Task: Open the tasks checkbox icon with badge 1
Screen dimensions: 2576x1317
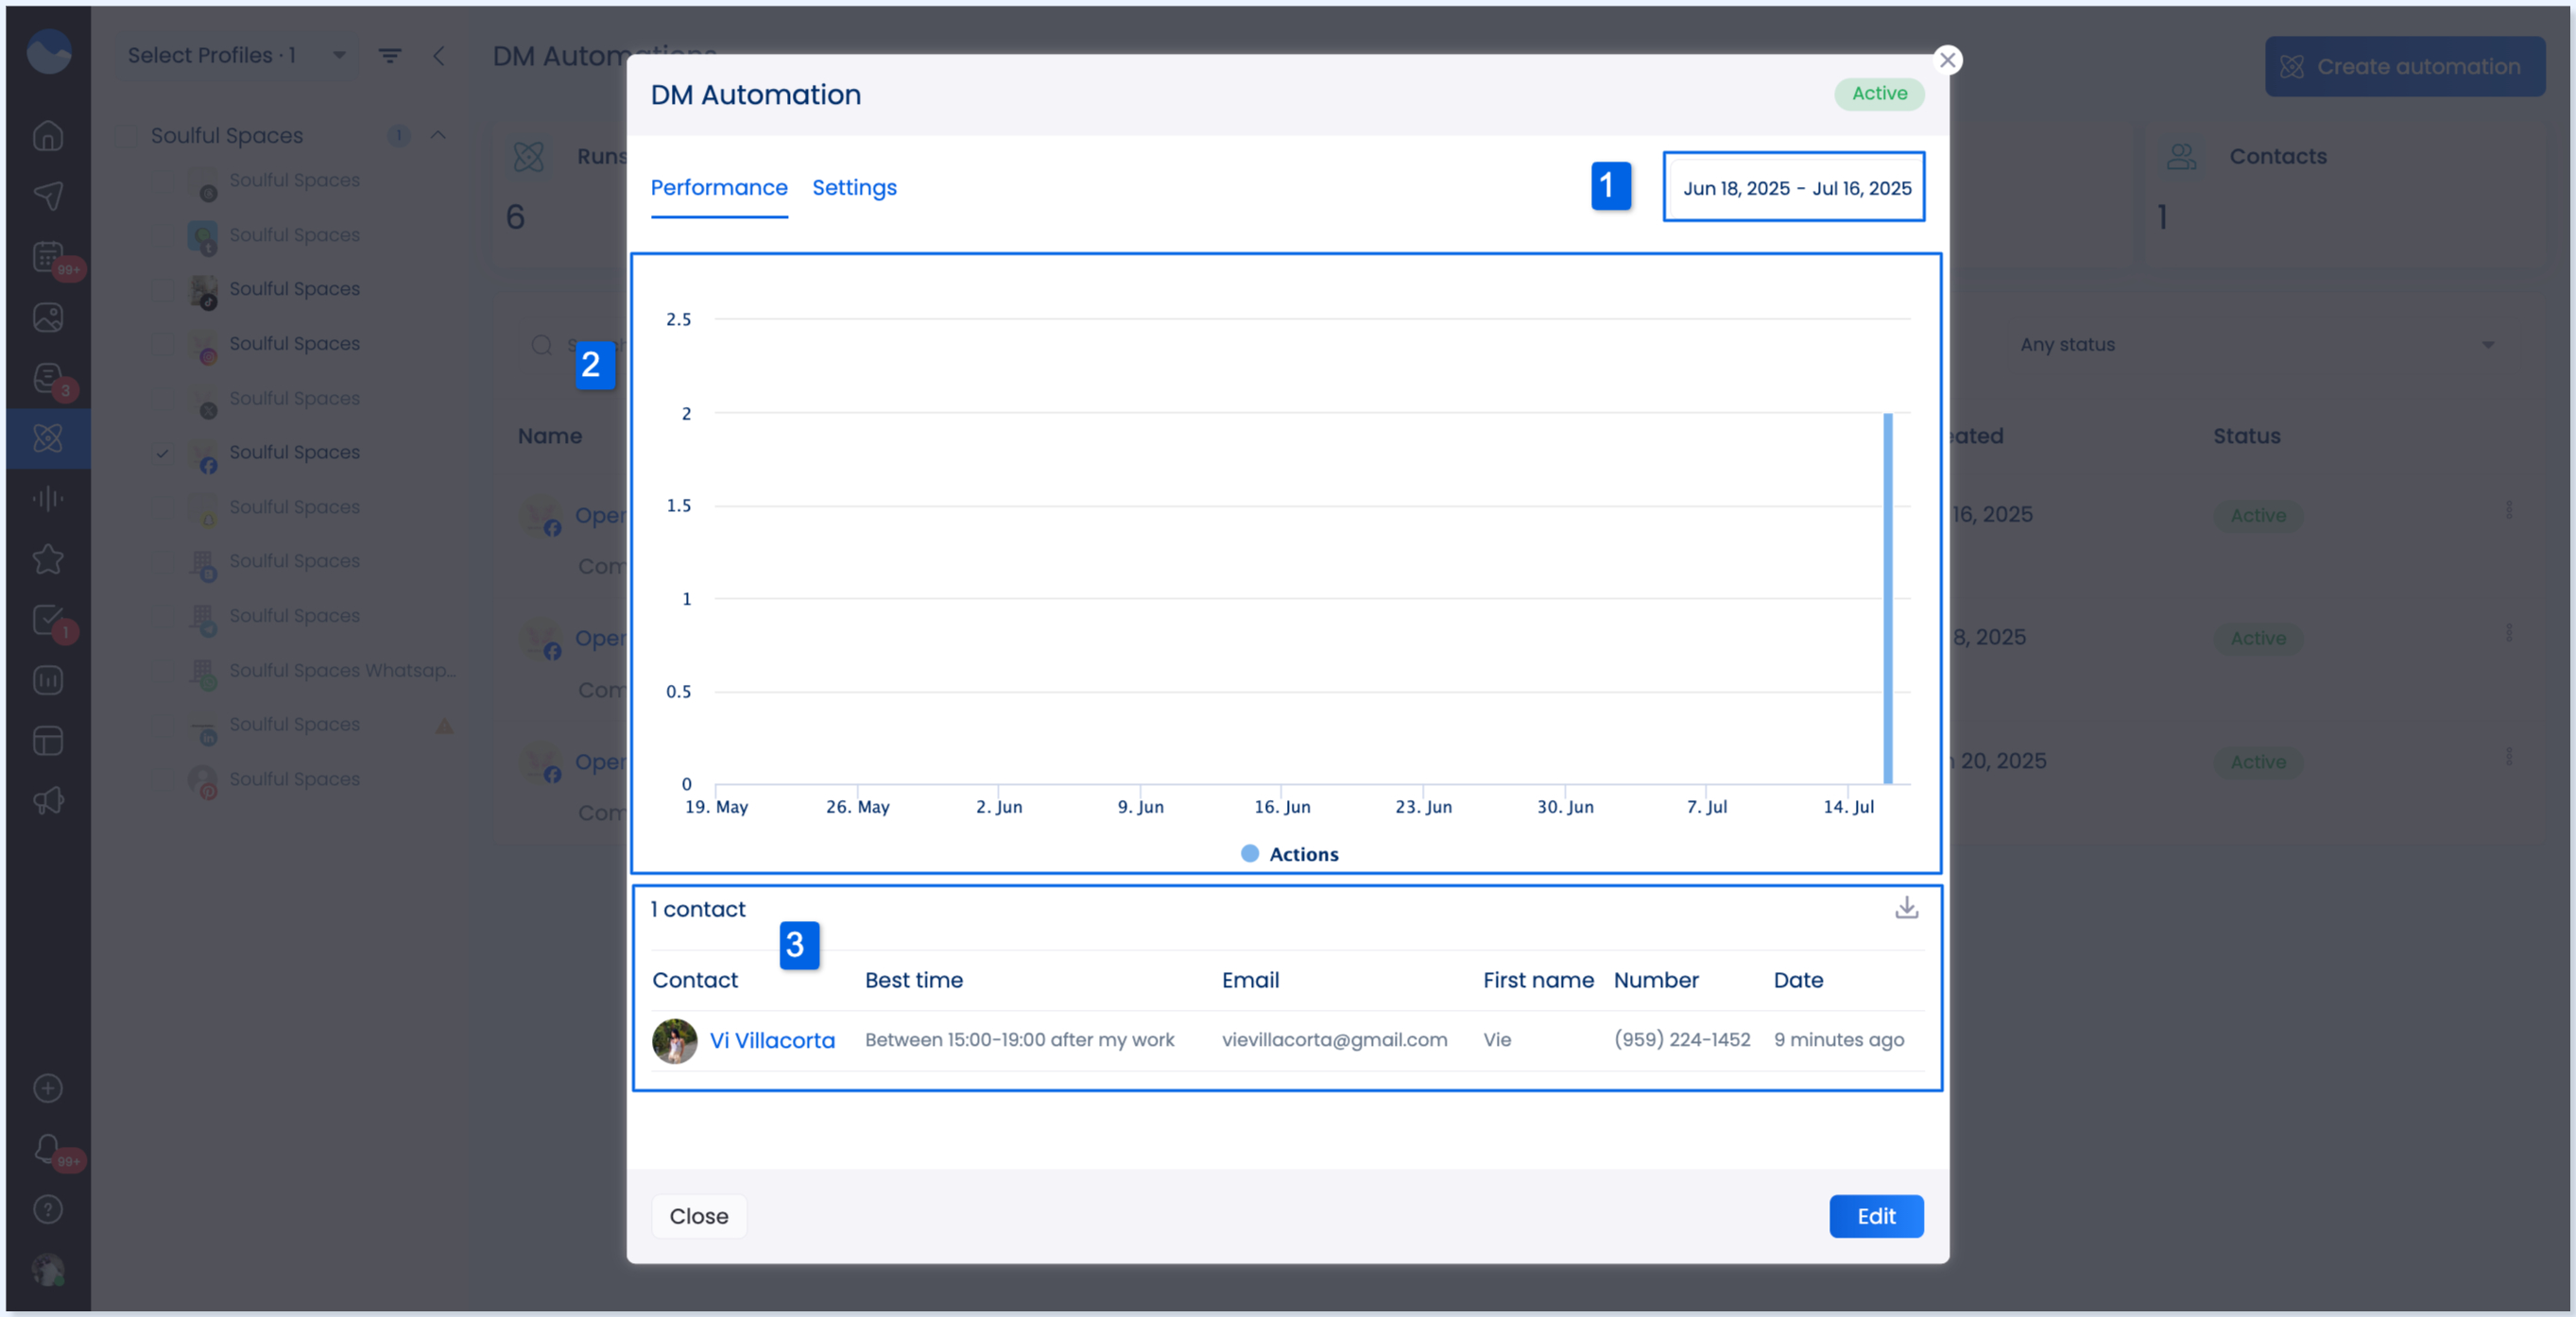Action: coord(48,620)
